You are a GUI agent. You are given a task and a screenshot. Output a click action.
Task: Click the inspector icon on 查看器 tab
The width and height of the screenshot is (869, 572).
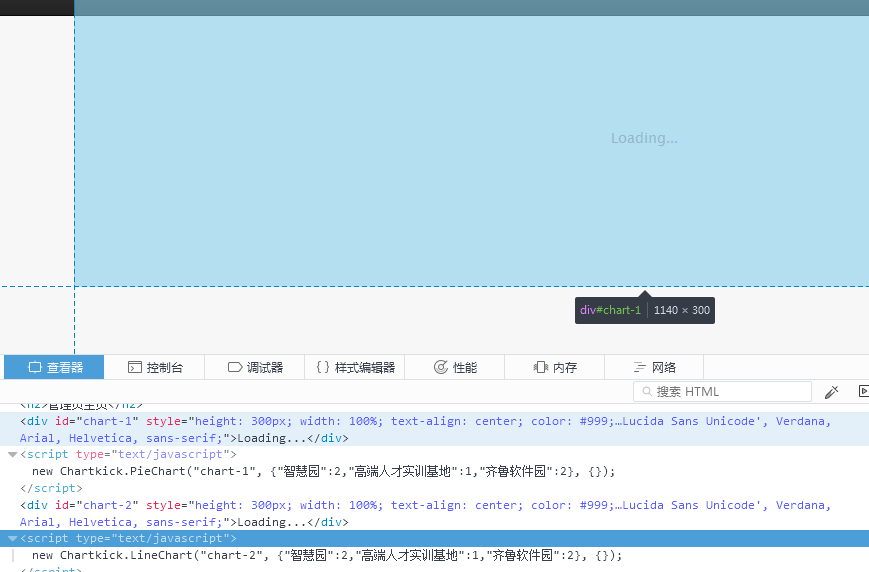point(35,367)
